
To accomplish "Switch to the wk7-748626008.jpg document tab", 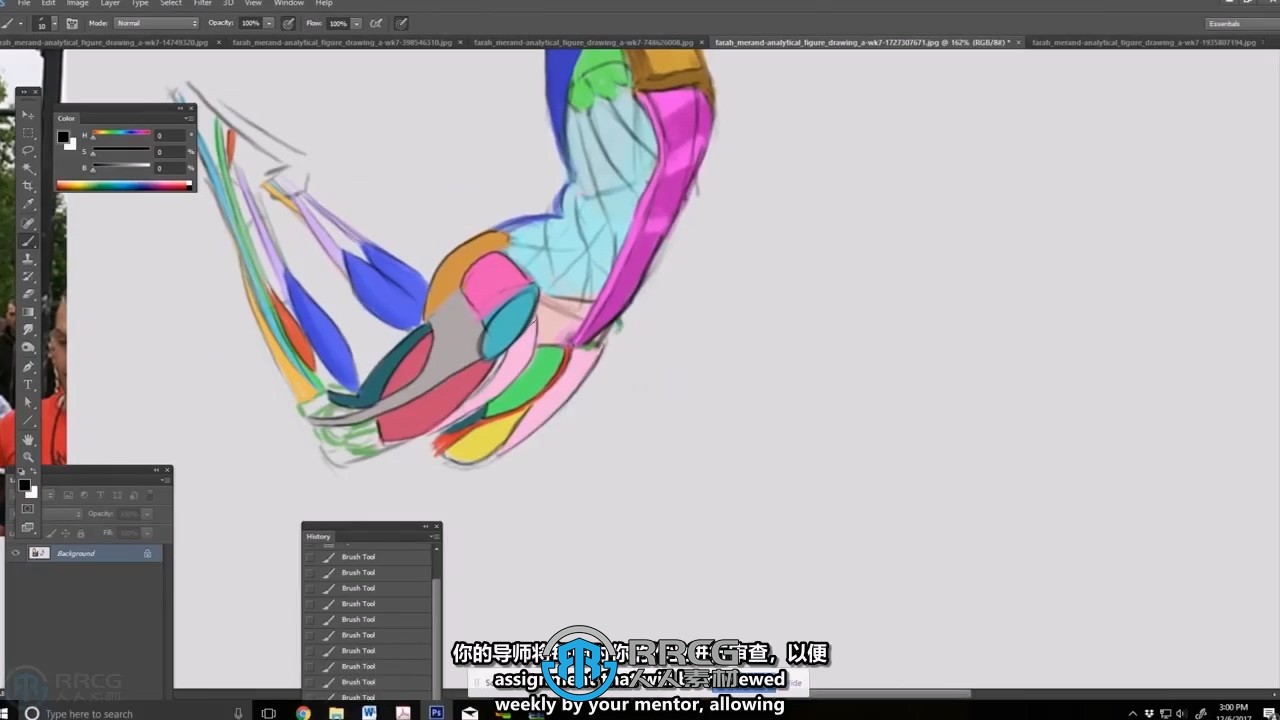I will point(583,43).
